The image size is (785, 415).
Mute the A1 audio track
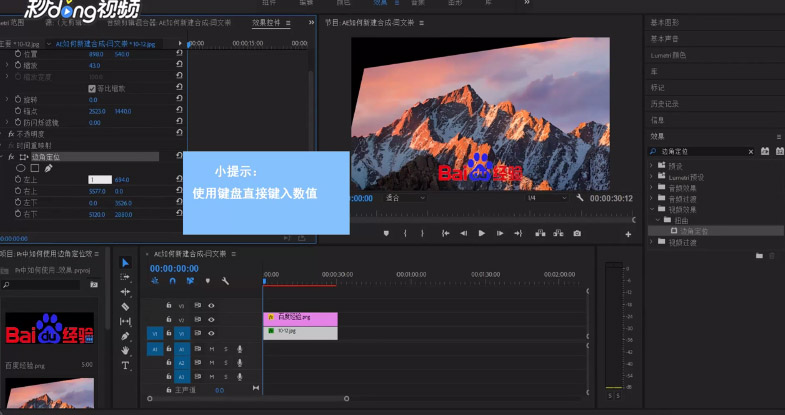coord(212,349)
